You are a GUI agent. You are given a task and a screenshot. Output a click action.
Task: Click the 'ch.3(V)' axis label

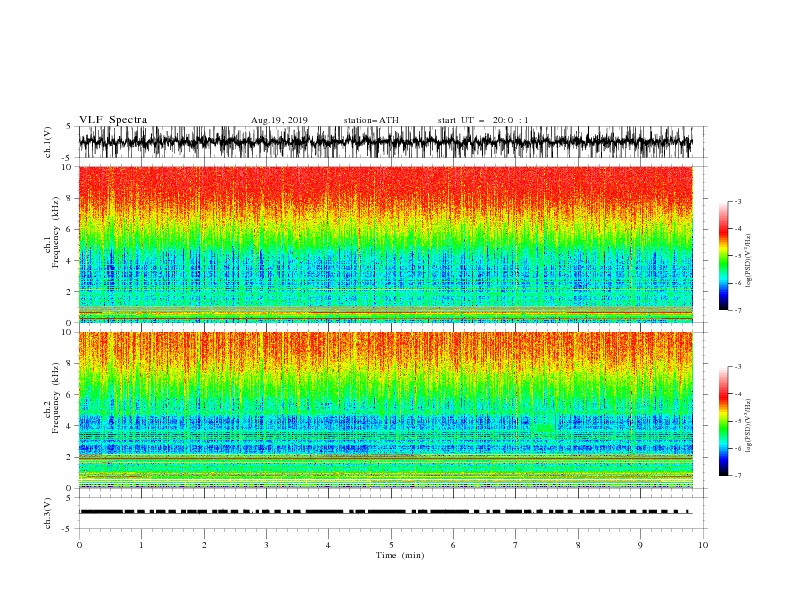(x=48, y=513)
